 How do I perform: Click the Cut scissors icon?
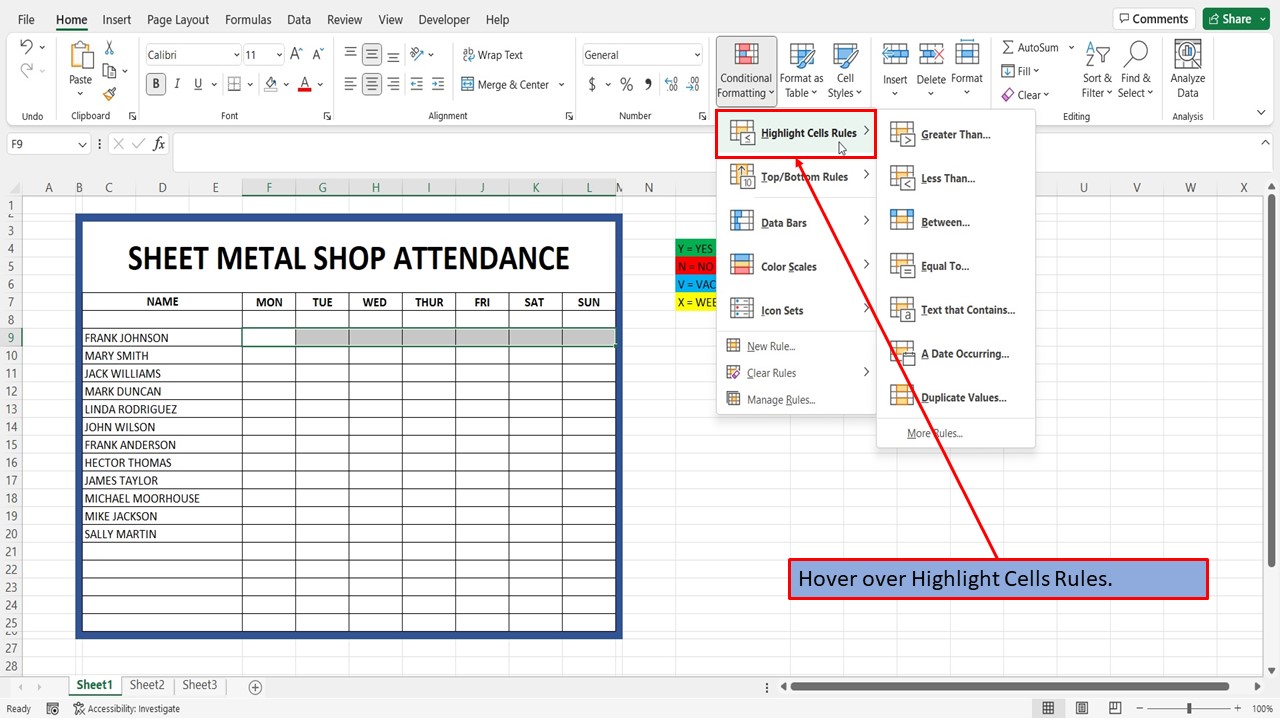pos(109,48)
